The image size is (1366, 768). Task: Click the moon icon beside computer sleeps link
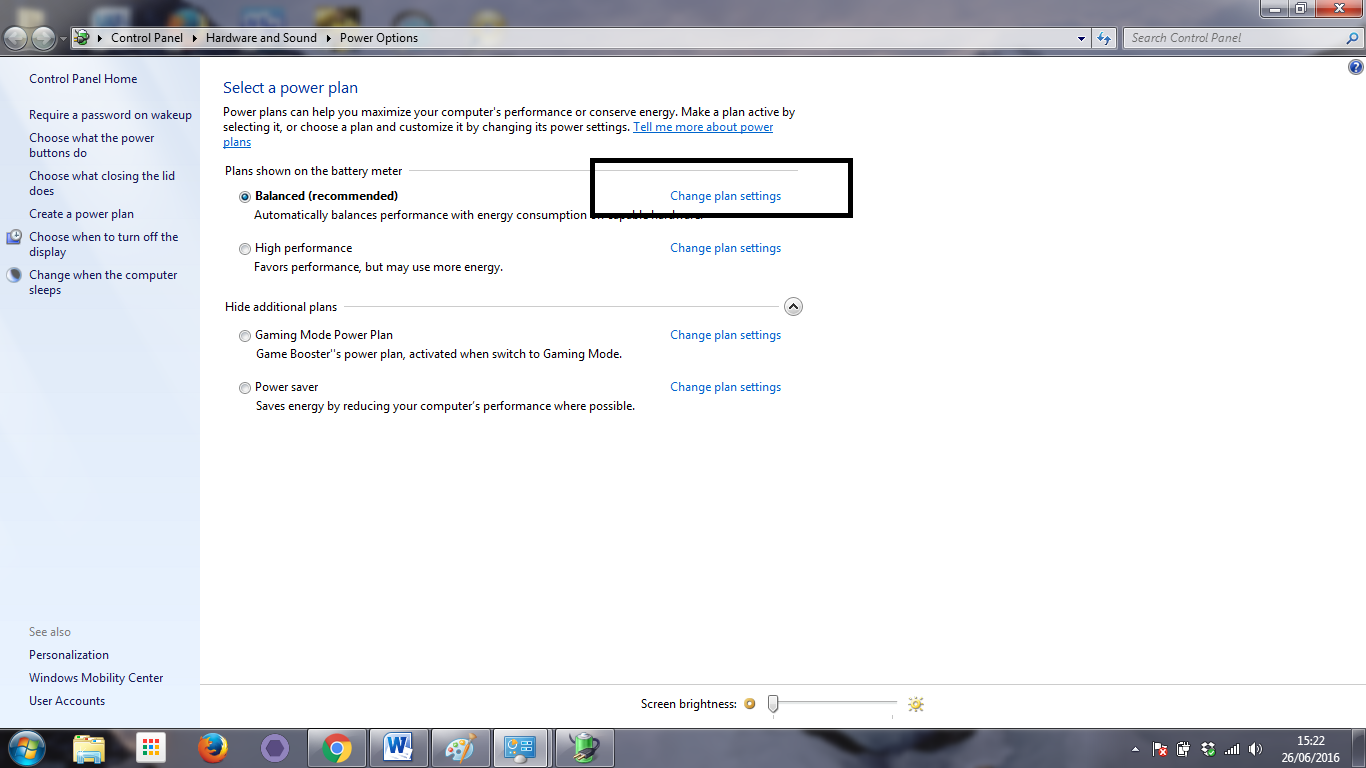pos(14,275)
